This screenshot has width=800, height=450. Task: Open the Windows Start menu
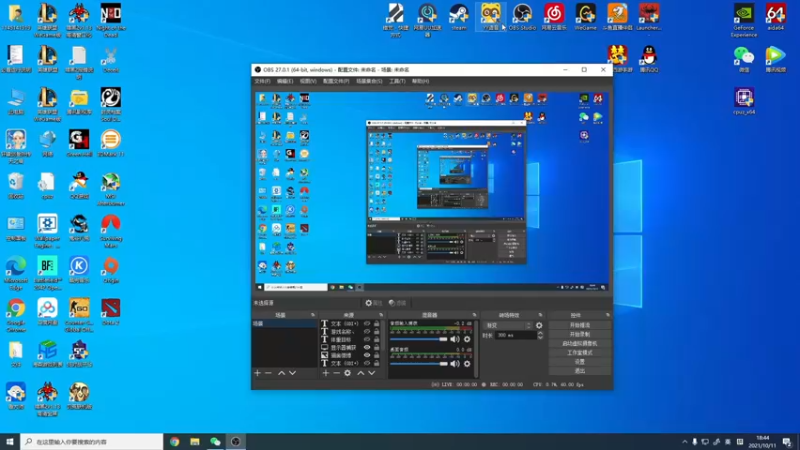point(10,442)
